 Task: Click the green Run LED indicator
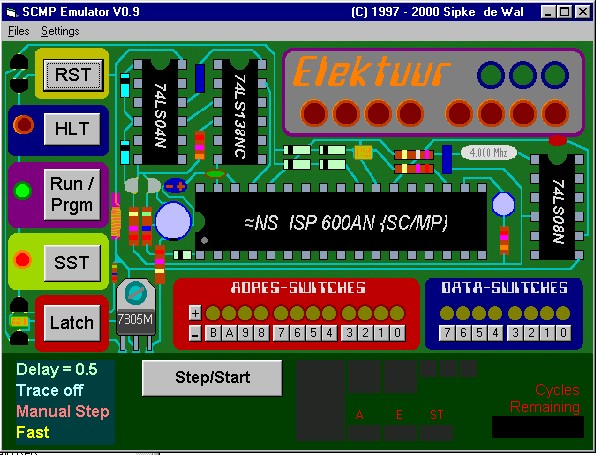(x=22, y=190)
